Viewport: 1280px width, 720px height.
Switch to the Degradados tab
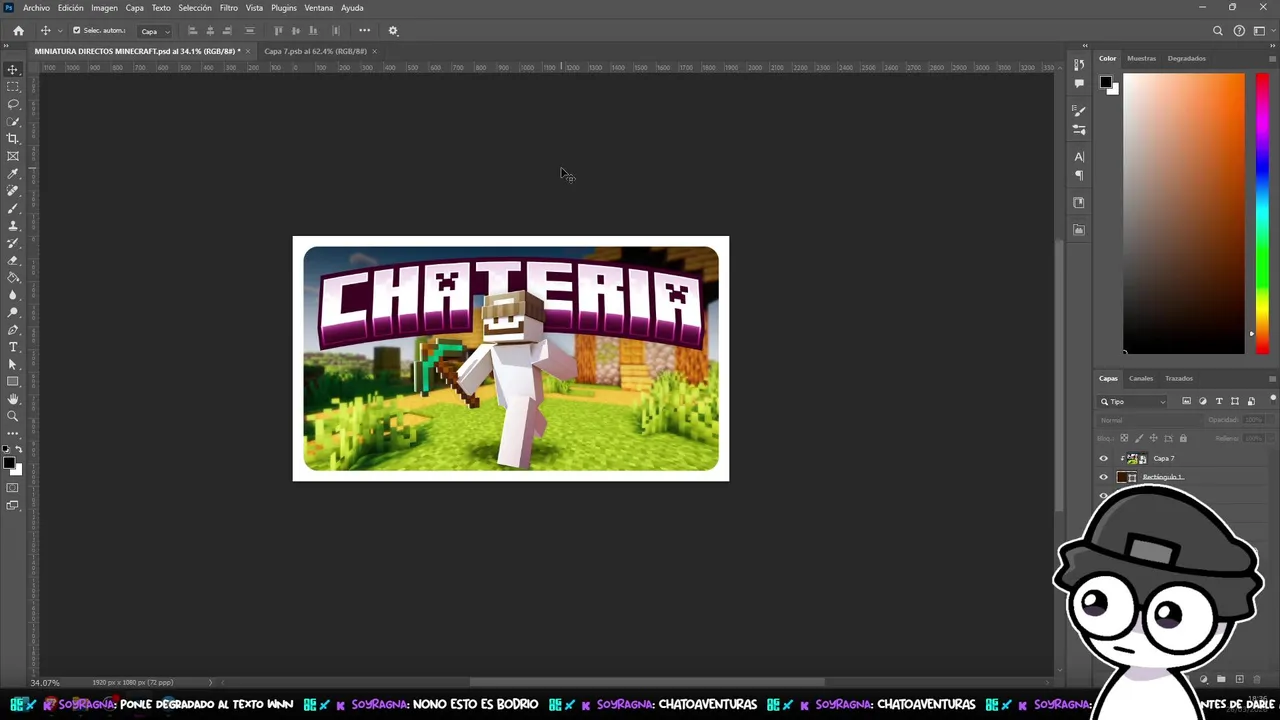point(1187,59)
